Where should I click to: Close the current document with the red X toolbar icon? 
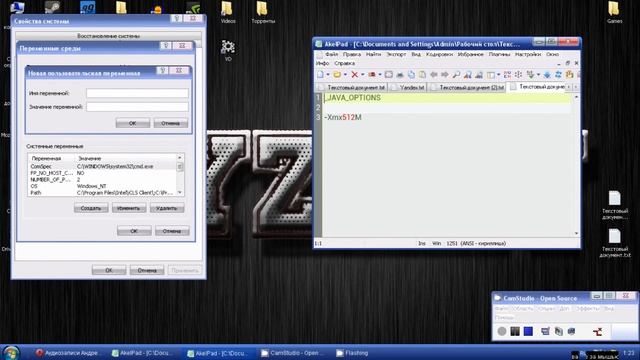click(354, 74)
